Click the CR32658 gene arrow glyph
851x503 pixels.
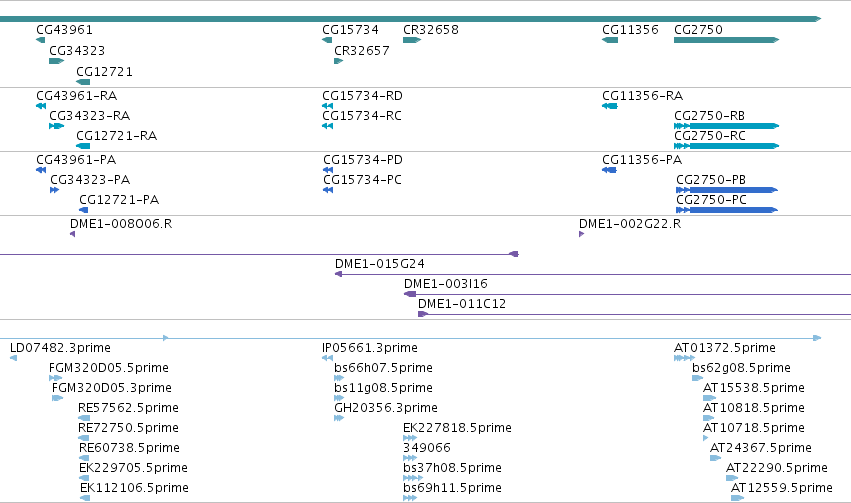point(412,40)
